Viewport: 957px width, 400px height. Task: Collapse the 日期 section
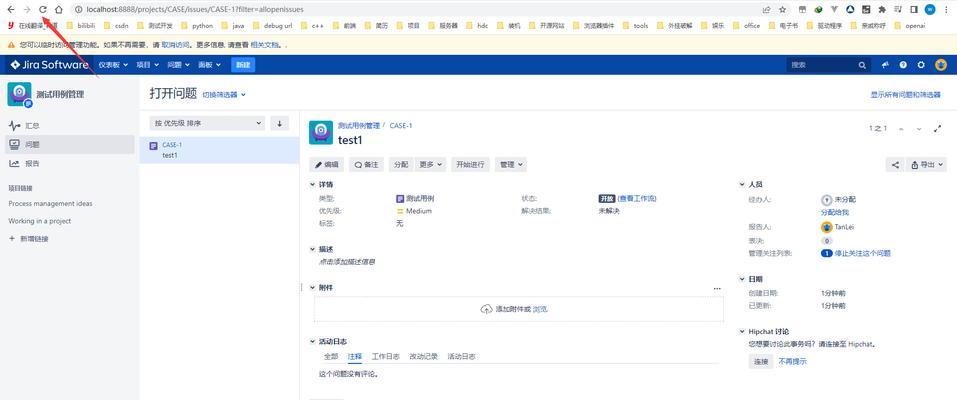click(742, 279)
